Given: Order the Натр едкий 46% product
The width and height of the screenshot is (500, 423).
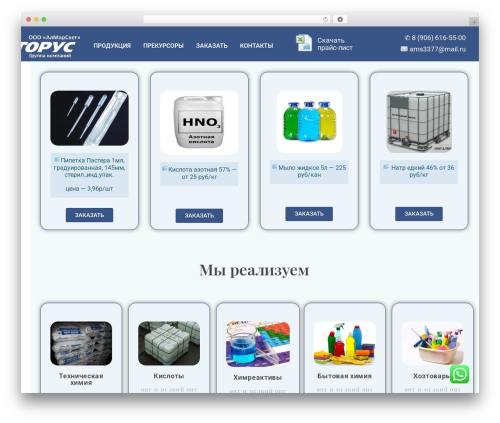Looking at the screenshot, I should (x=419, y=214).
